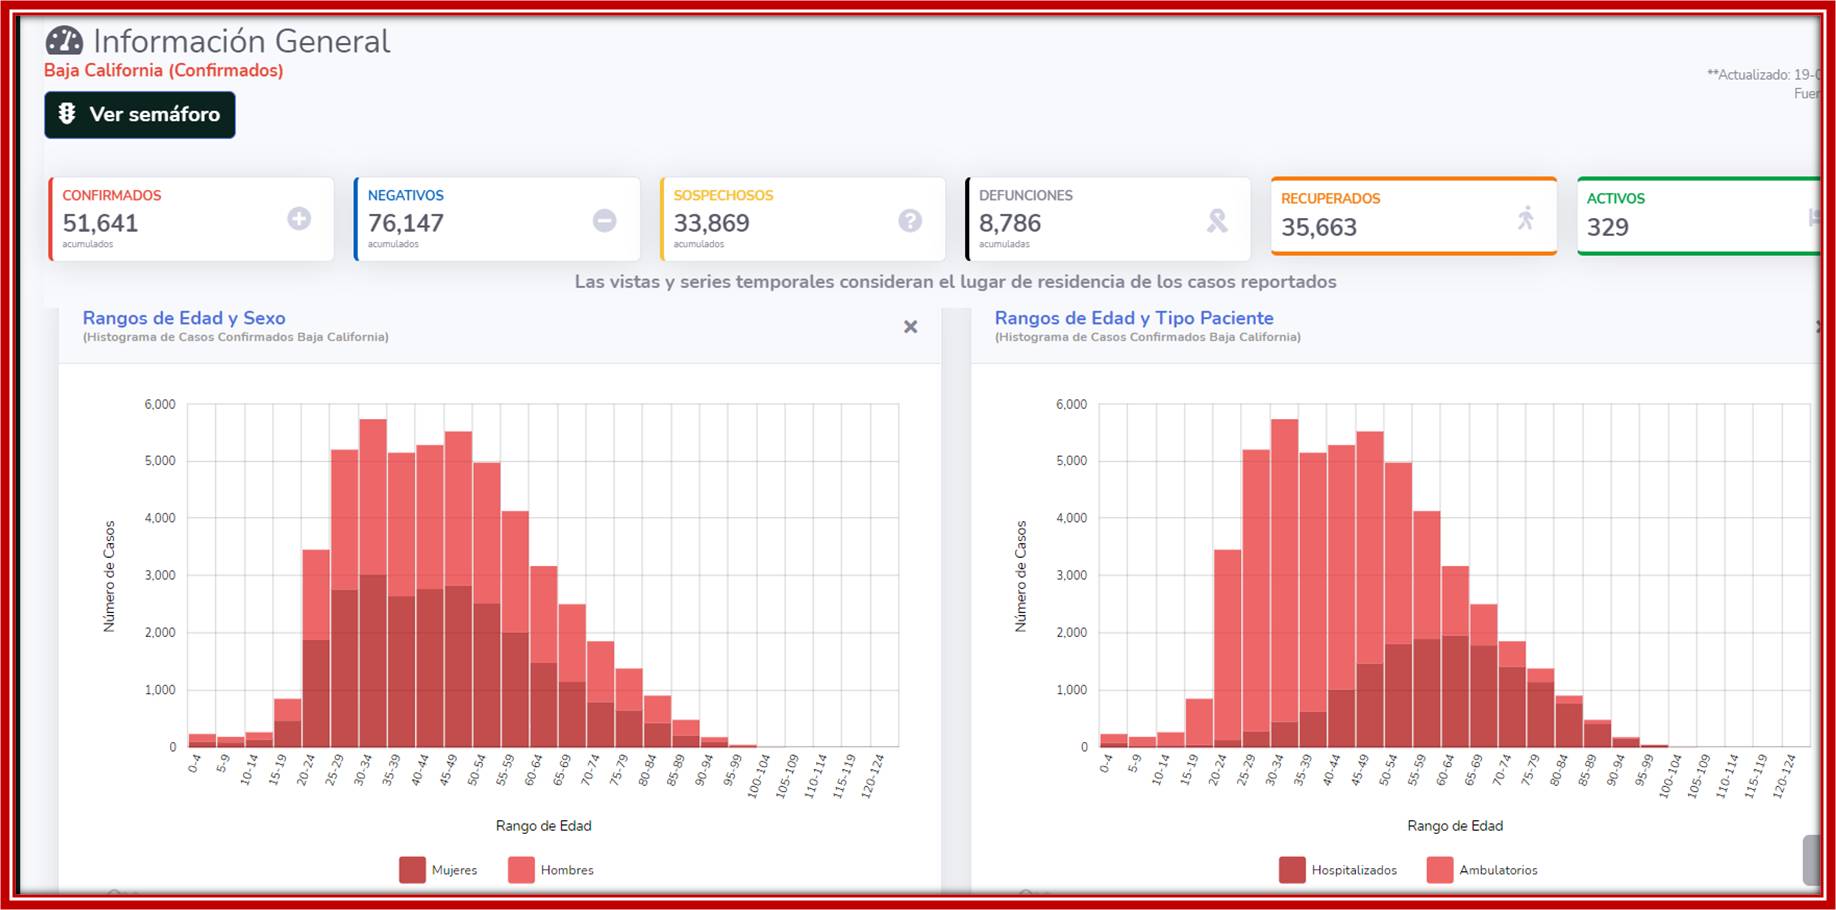
Task: Click the Mujeres legend label
Action: (x=454, y=870)
